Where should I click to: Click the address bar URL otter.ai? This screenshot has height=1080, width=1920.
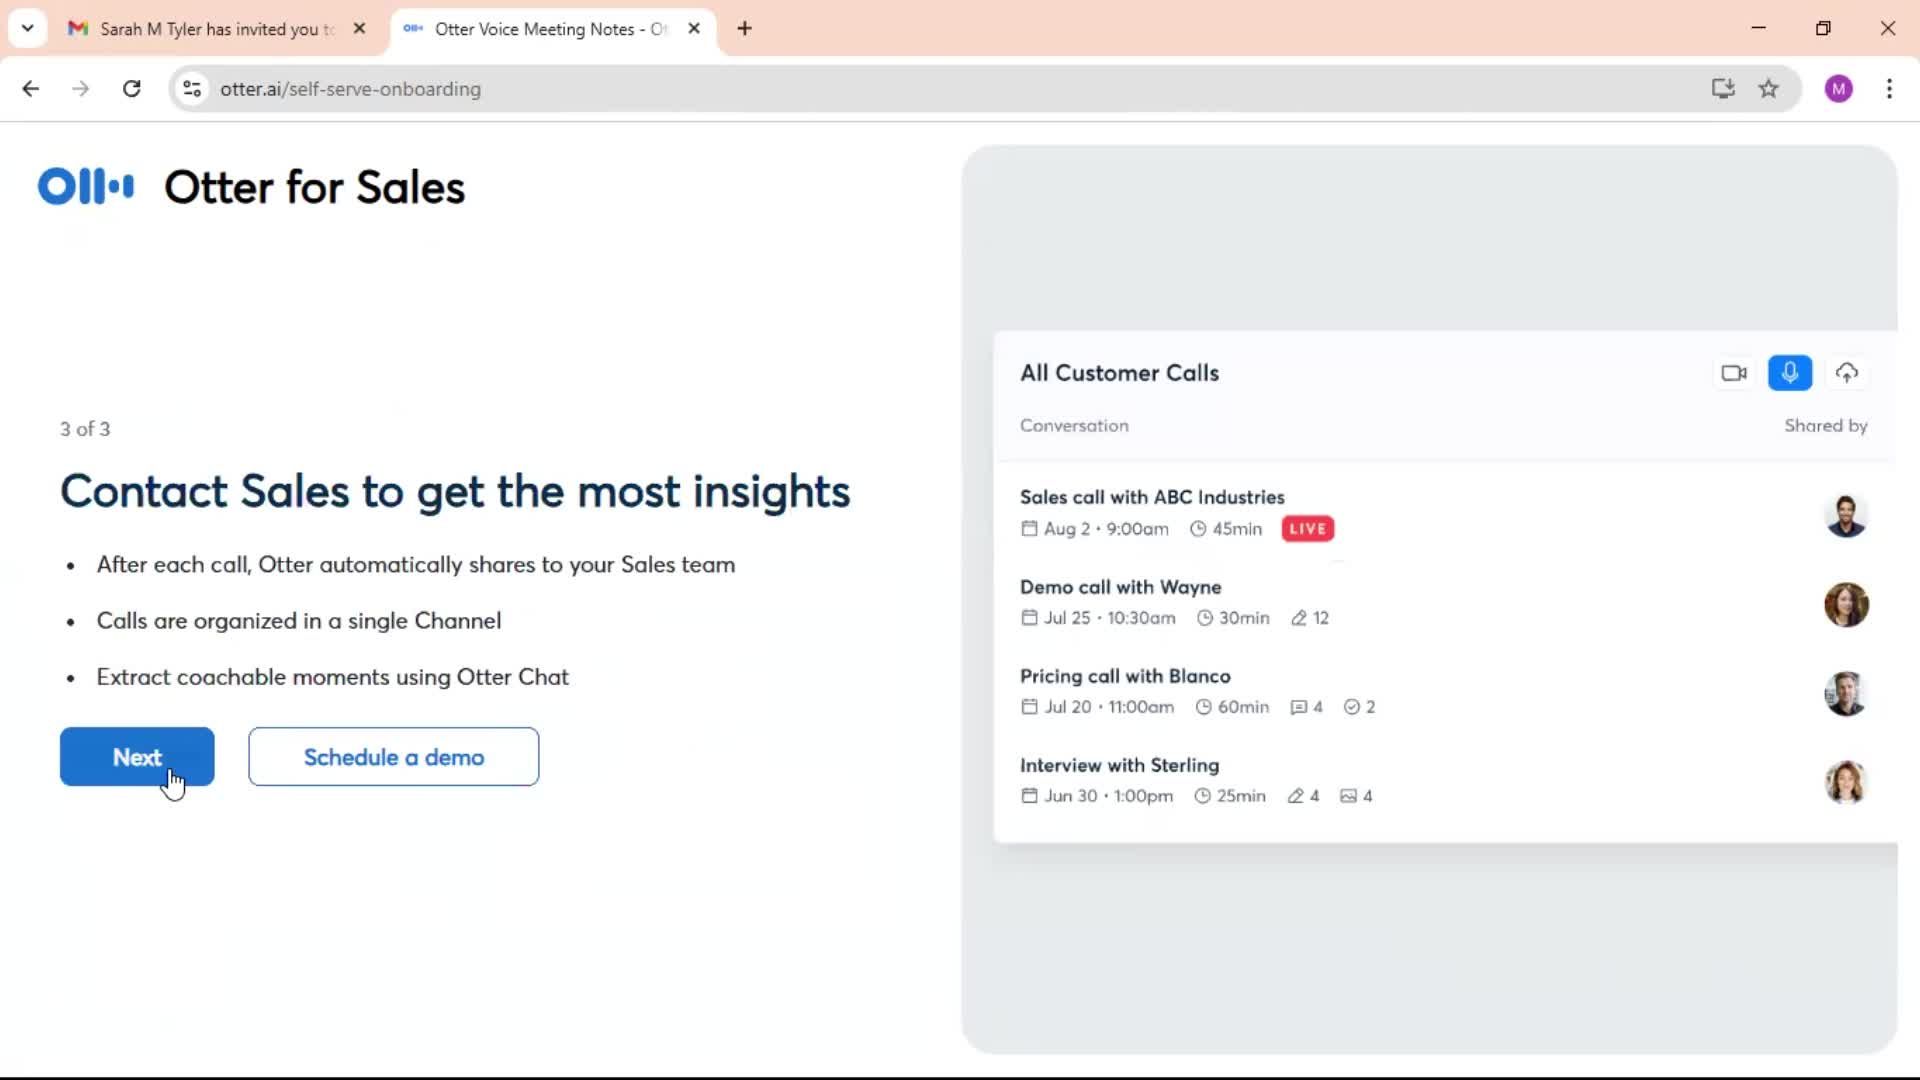350,89
